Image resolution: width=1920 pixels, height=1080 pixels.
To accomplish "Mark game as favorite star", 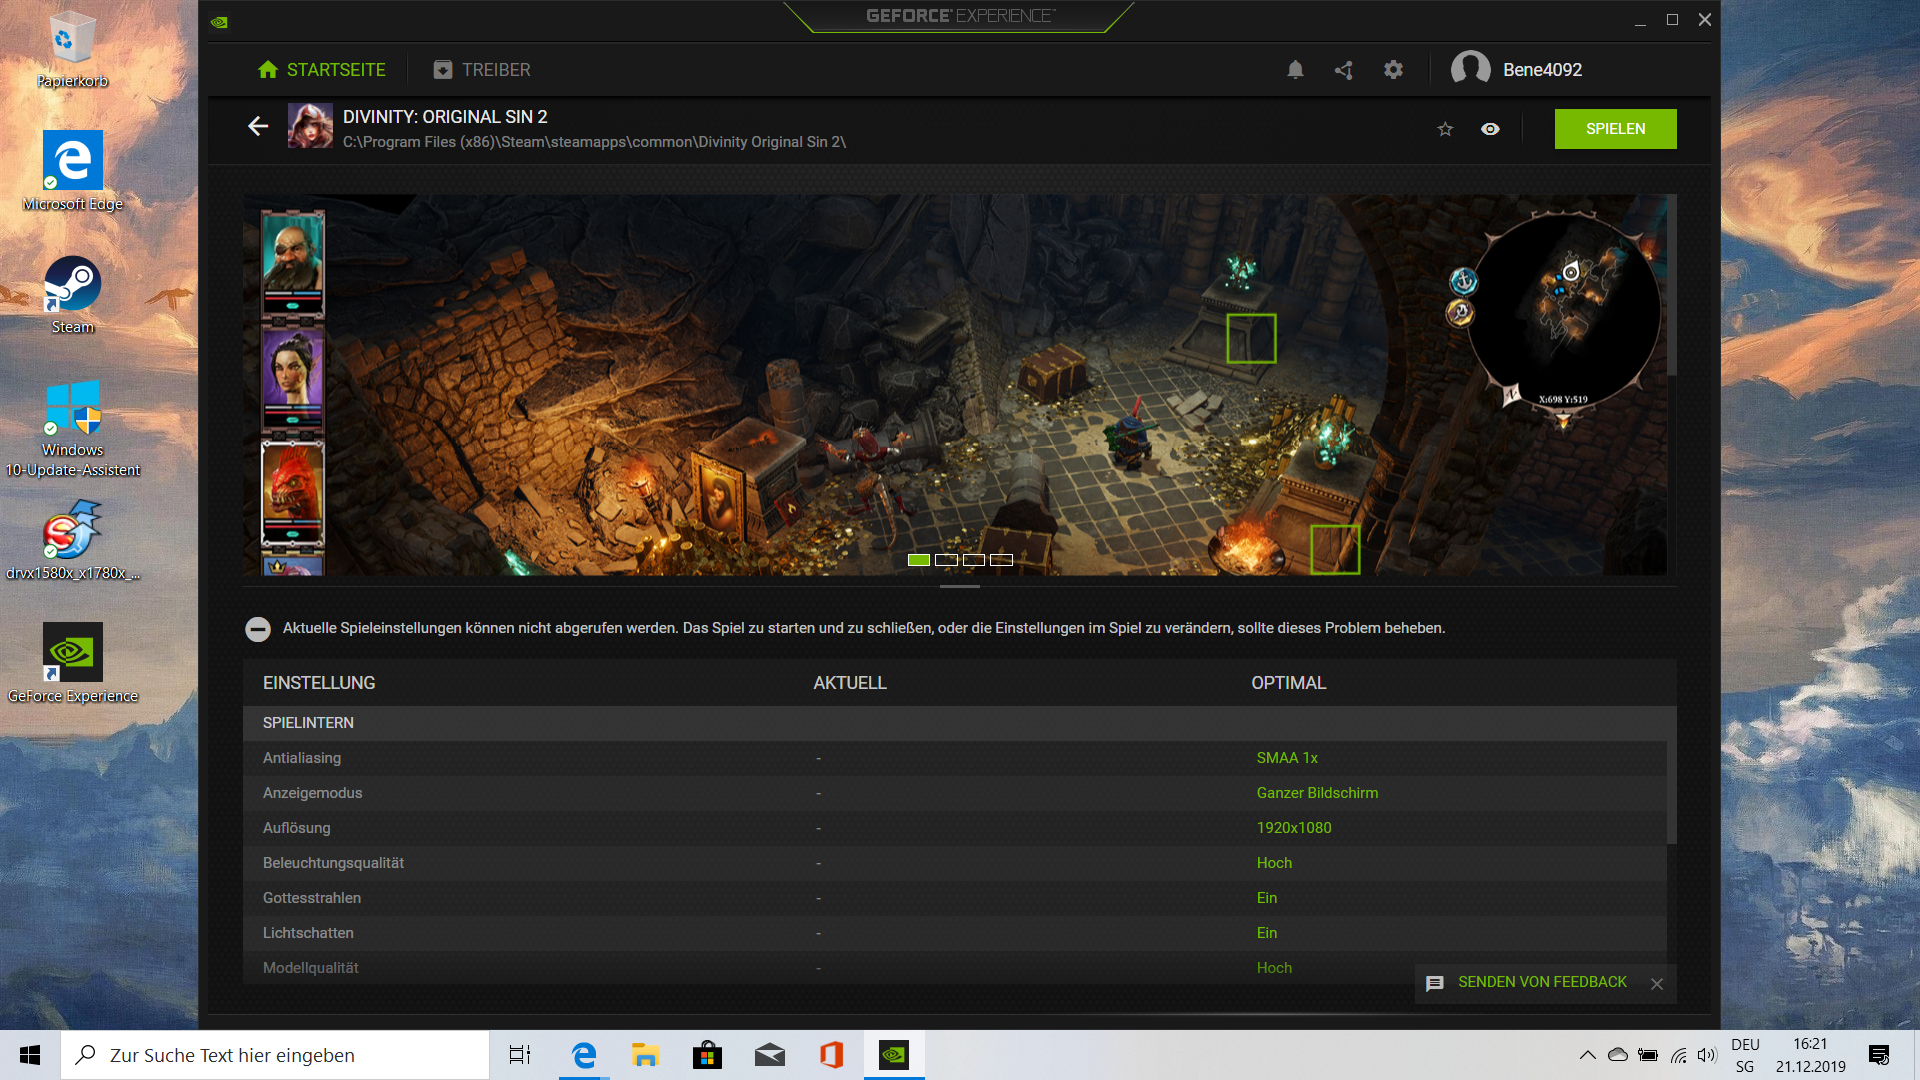I will click(x=1445, y=129).
